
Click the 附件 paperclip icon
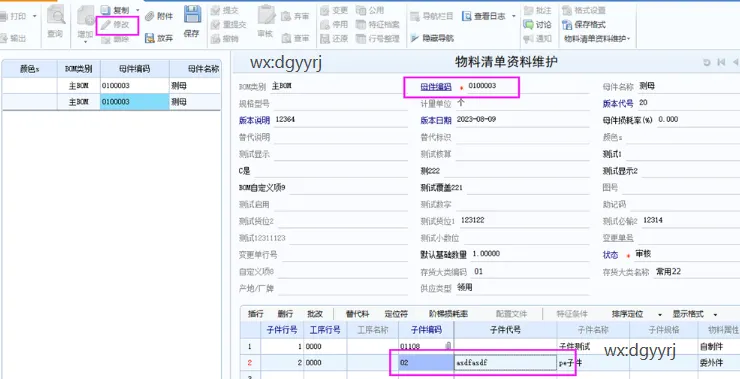150,17
